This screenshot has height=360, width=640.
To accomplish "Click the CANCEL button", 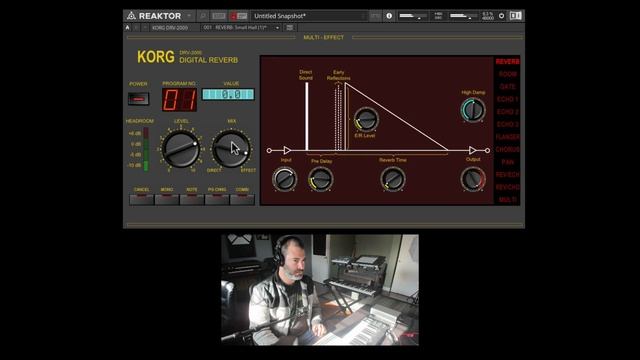I will (142, 199).
